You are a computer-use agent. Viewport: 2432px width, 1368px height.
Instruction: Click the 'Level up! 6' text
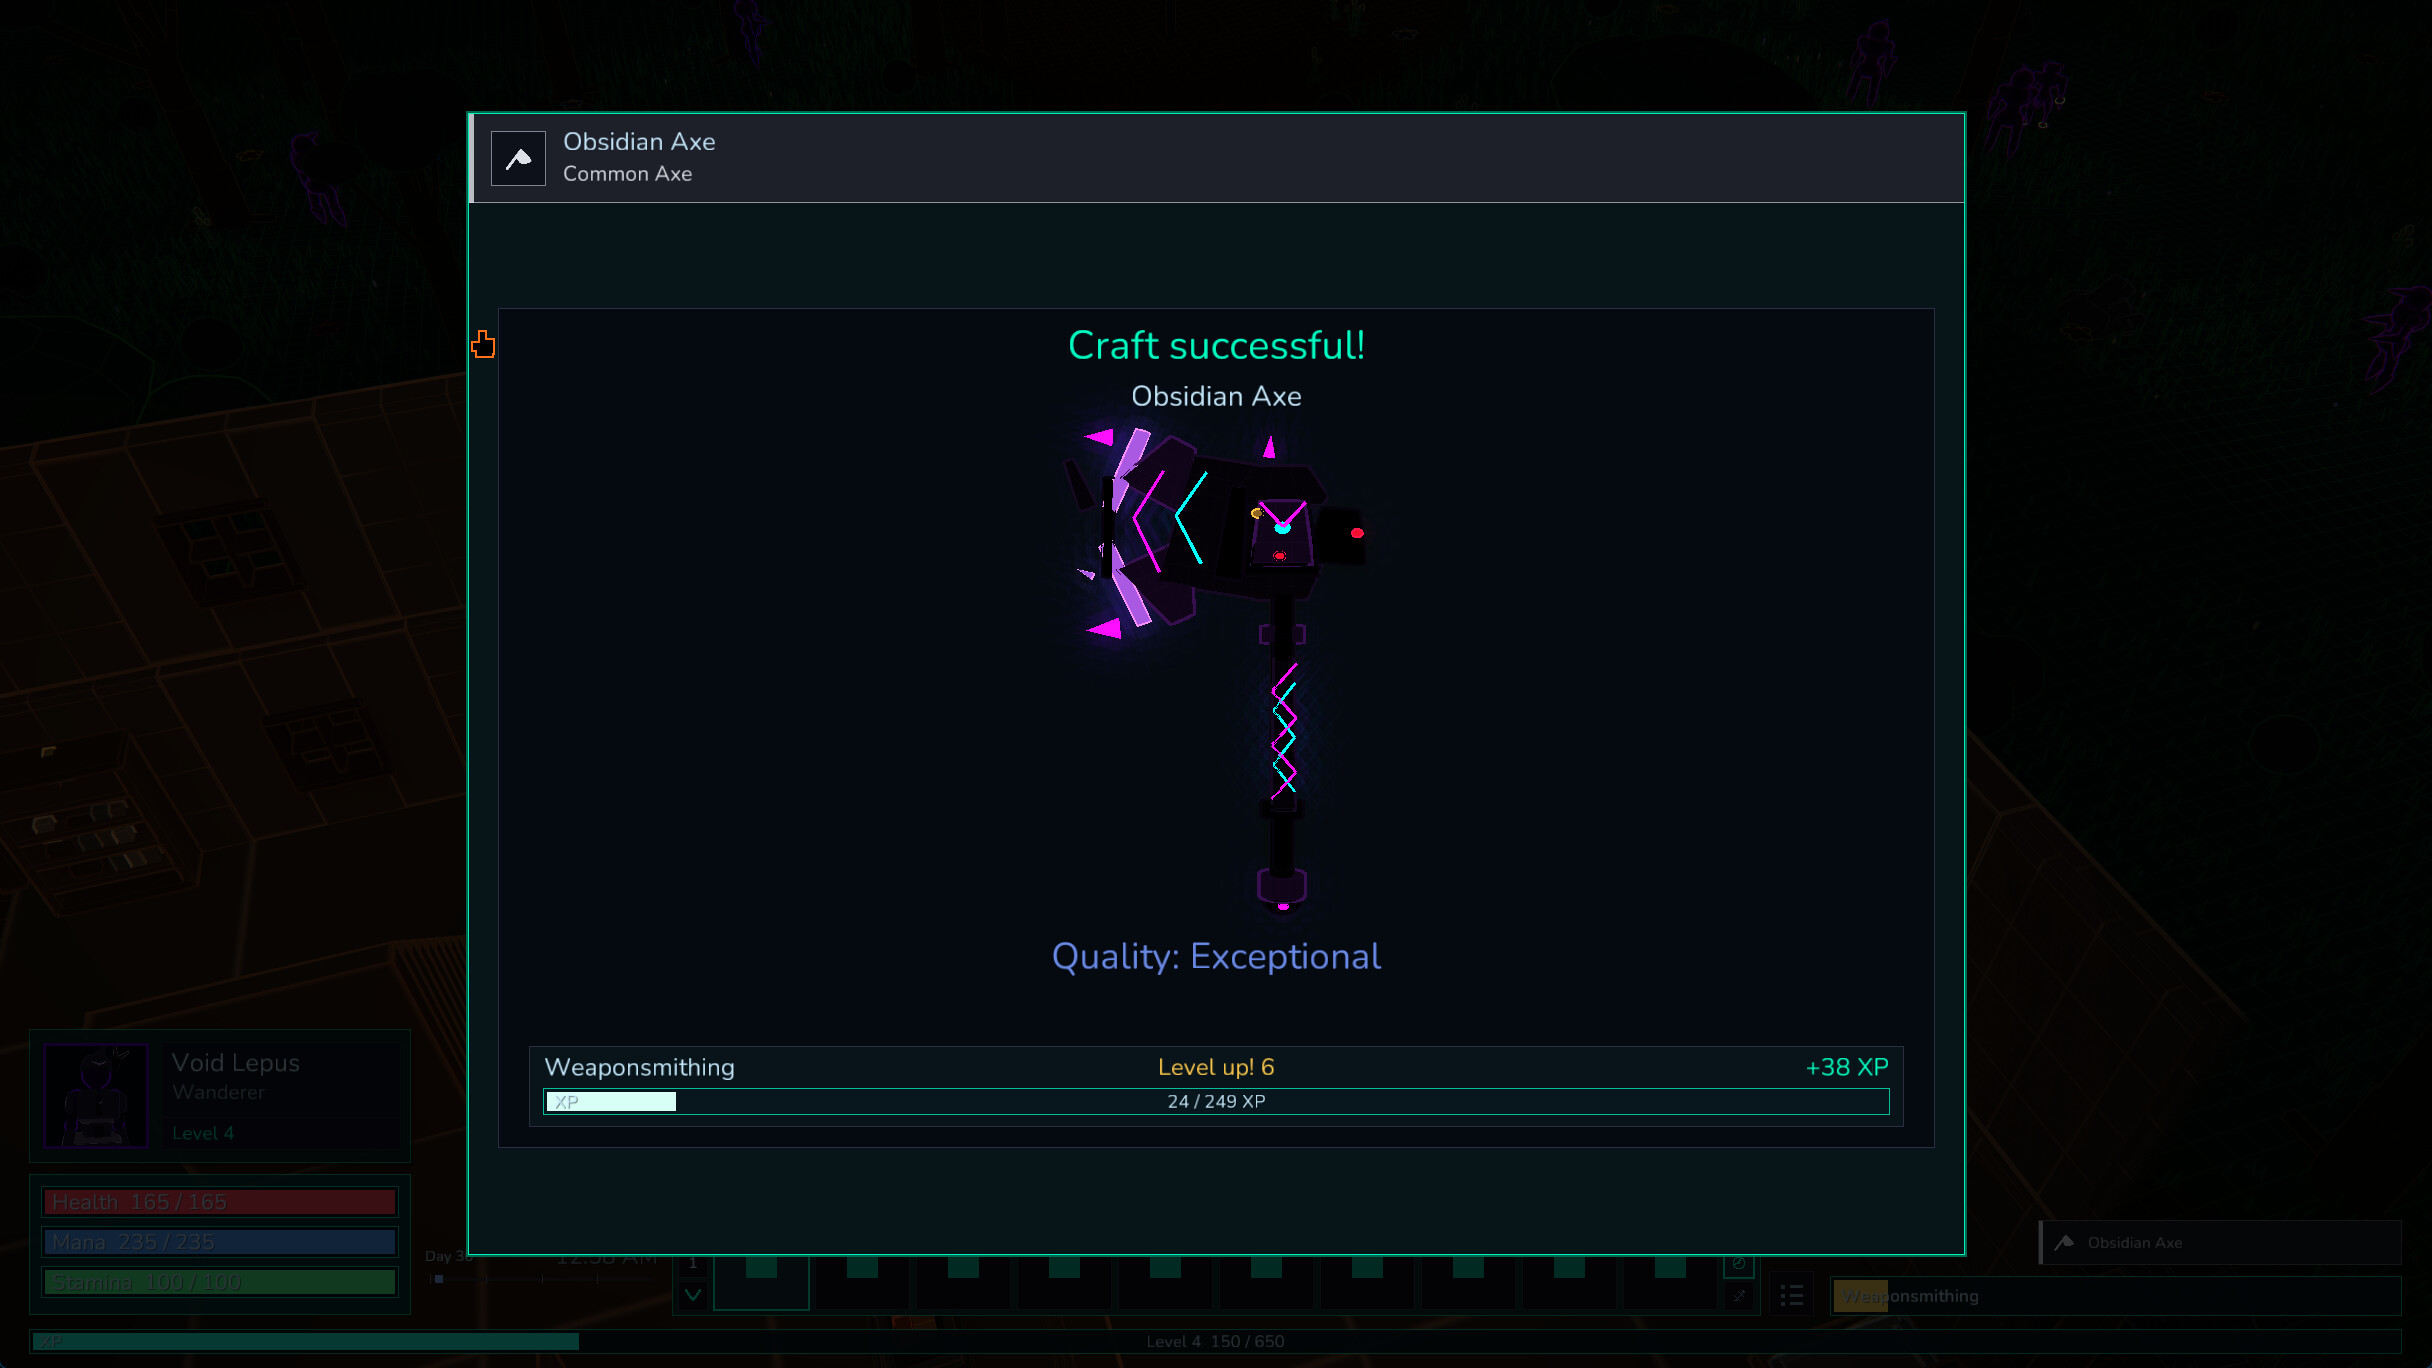[1216, 1068]
